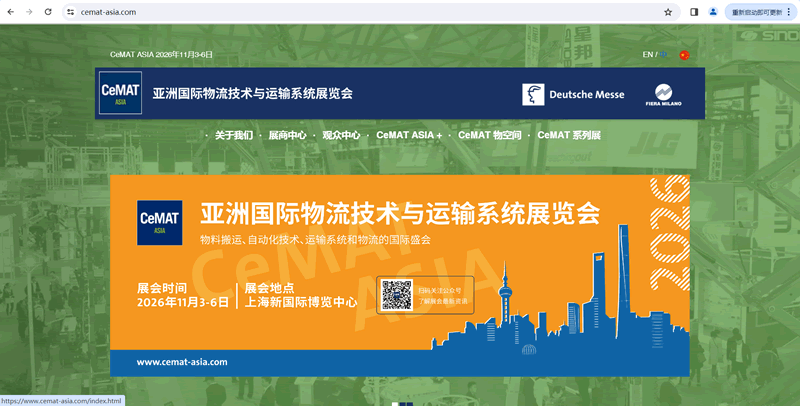Bookmark this page with the star icon
The height and width of the screenshot is (406, 800).
click(x=668, y=12)
